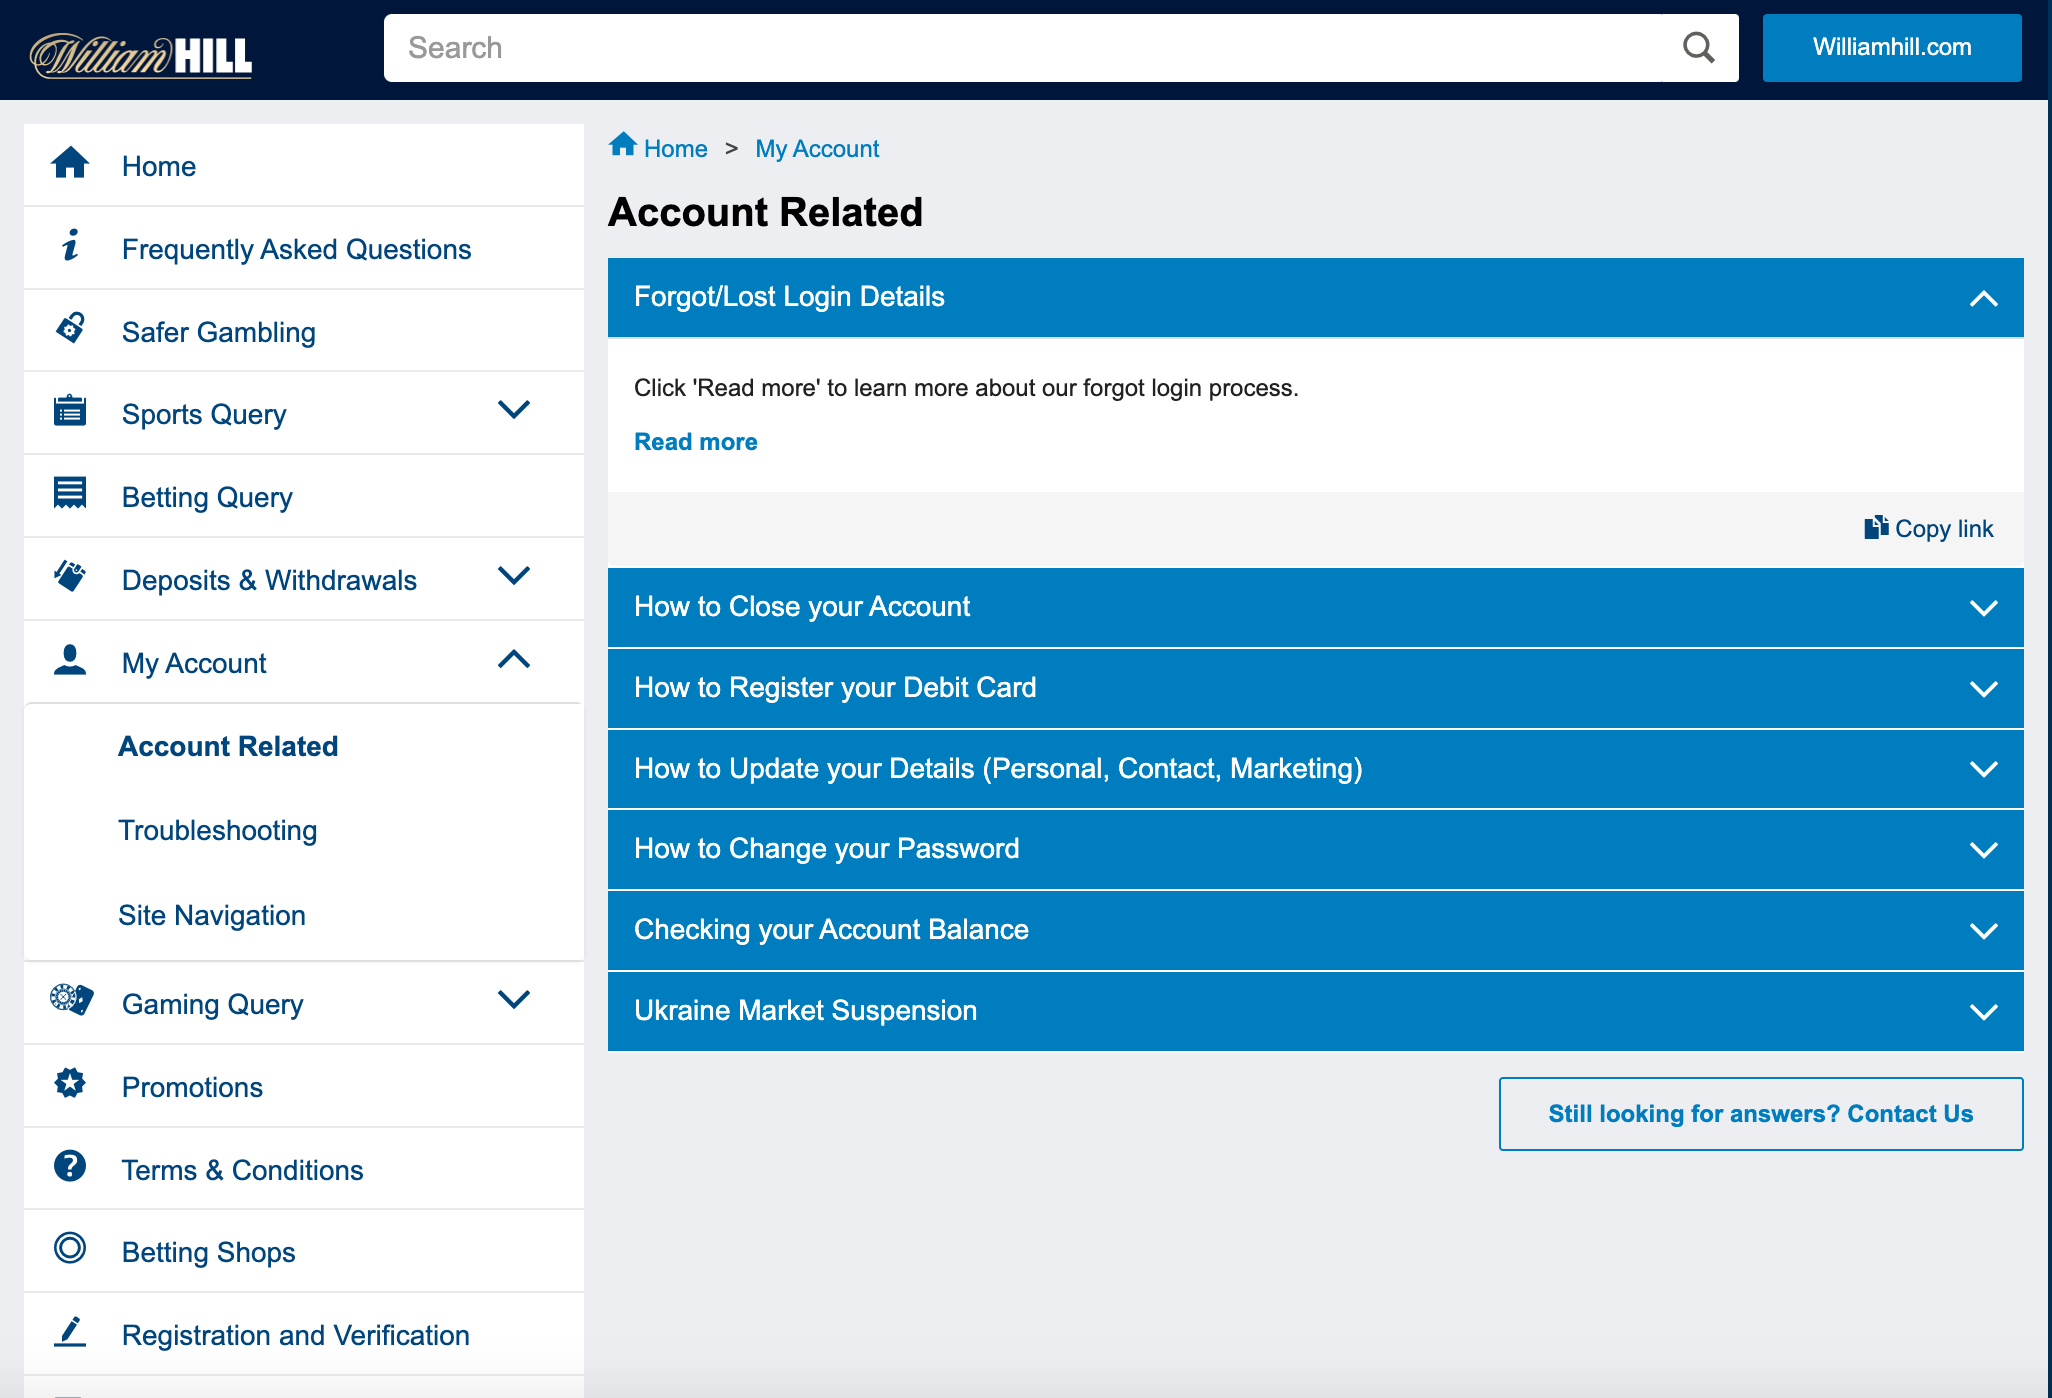Click the Promotions badge icon
Viewport: 2052px width, 1398px height.
click(70, 1083)
